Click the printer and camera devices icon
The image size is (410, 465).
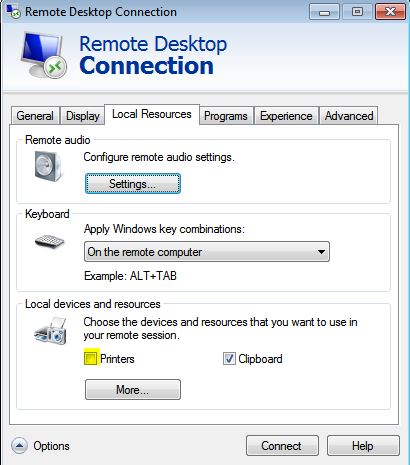coord(50,331)
